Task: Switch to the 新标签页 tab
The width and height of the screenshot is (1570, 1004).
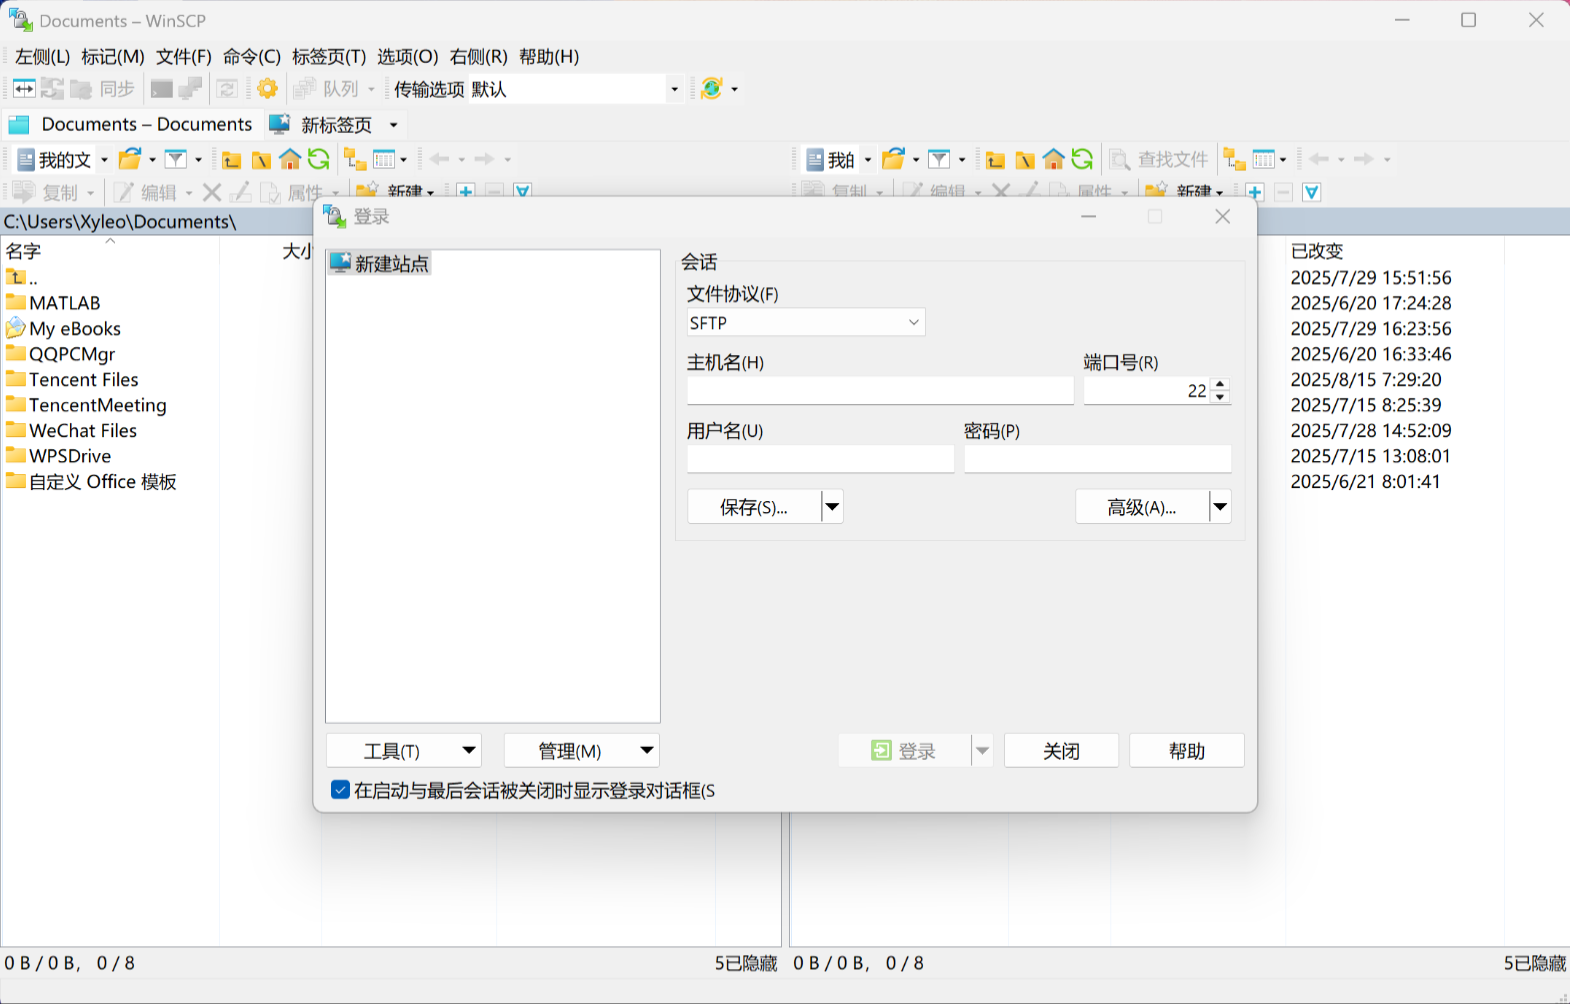Action: coord(336,125)
